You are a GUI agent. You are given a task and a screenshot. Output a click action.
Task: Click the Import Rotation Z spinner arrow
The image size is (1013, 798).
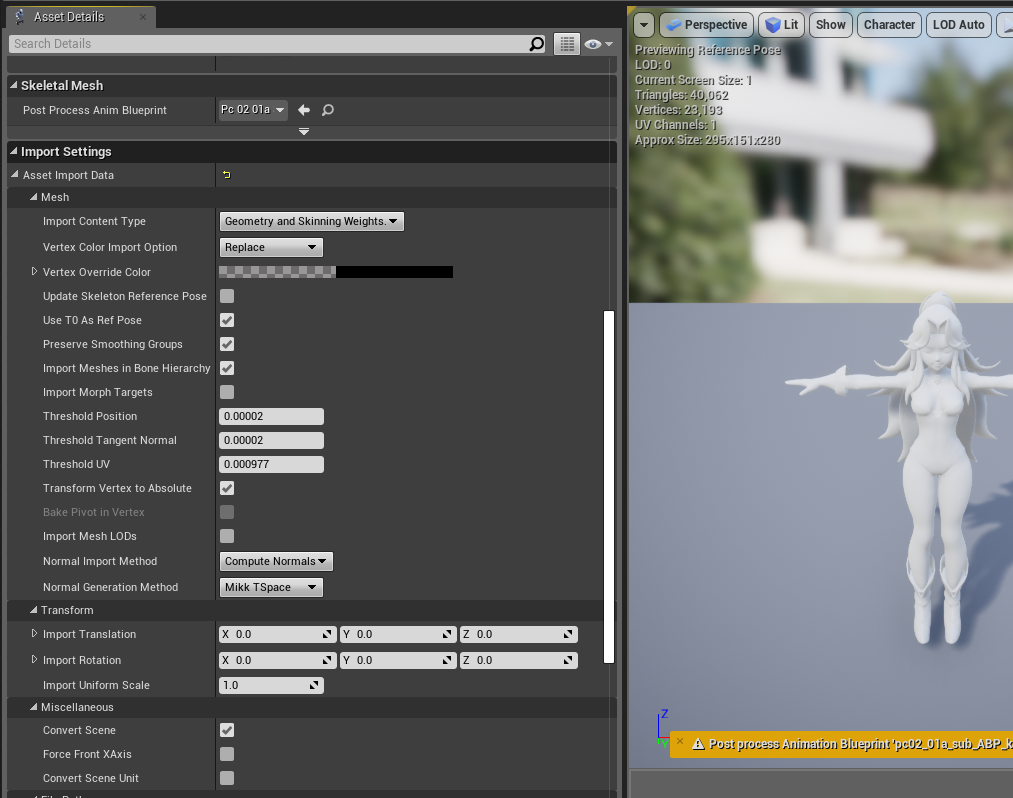pyautogui.click(x=568, y=660)
